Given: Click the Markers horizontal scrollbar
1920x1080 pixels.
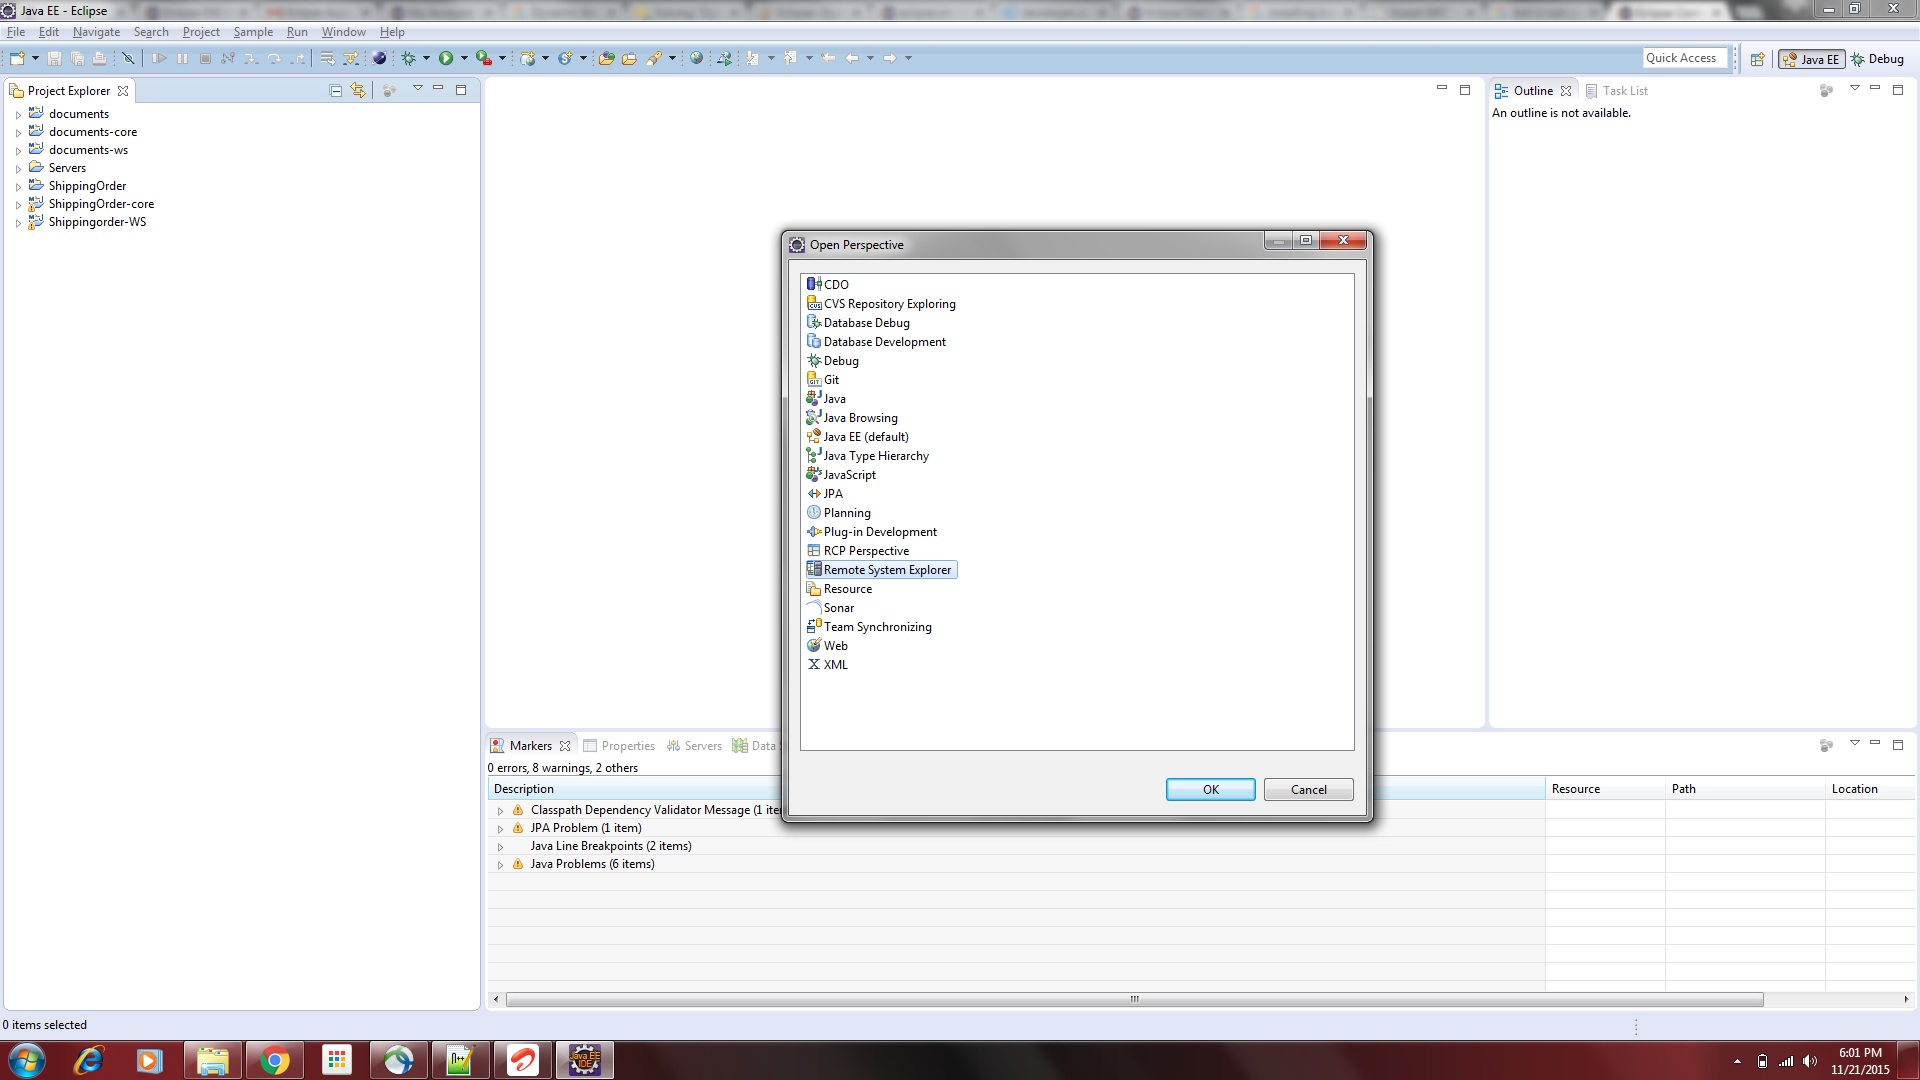Looking at the screenshot, I should tap(1134, 999).
